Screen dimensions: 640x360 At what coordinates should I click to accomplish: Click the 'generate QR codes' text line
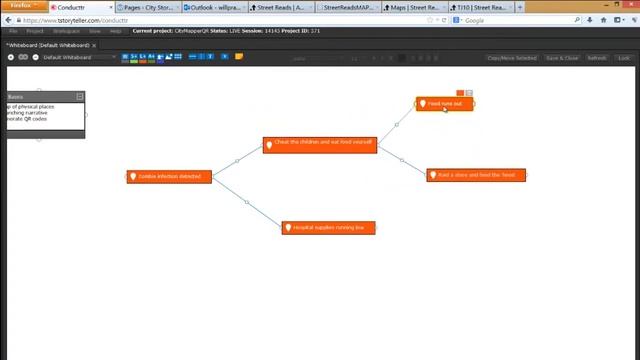coord(27,119)
